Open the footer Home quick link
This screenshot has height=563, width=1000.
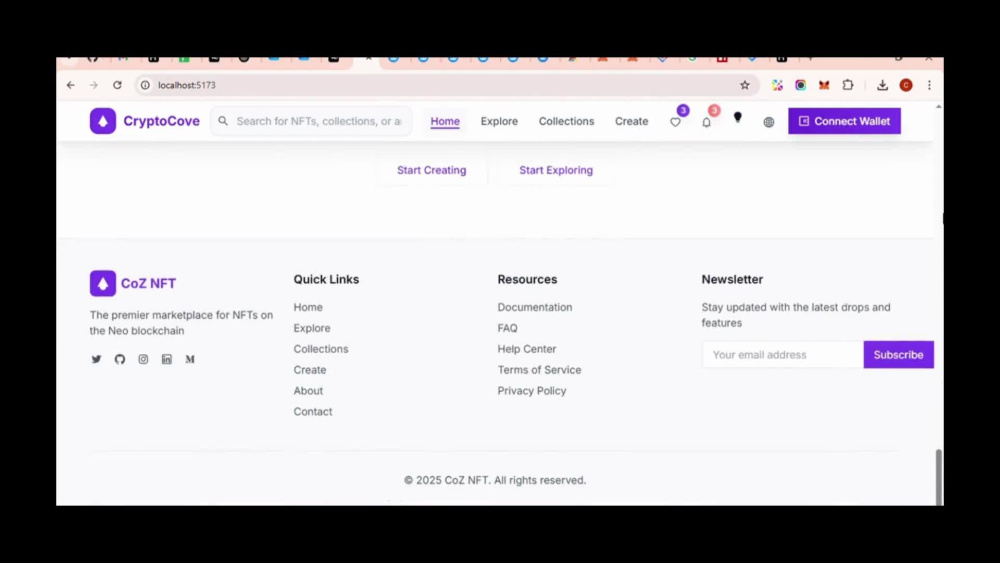point(308,307)
